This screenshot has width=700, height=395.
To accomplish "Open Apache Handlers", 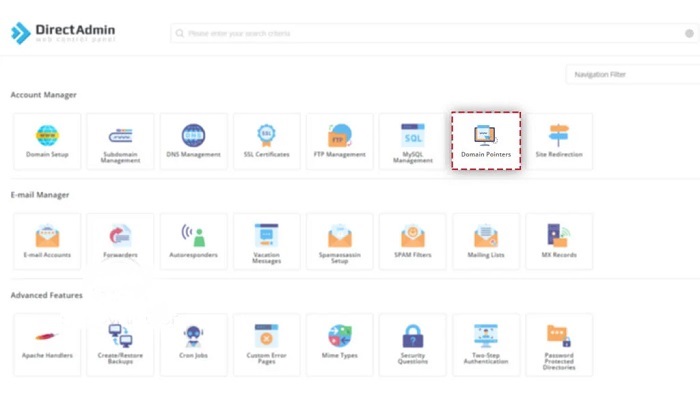I will (x=47, y=345).
